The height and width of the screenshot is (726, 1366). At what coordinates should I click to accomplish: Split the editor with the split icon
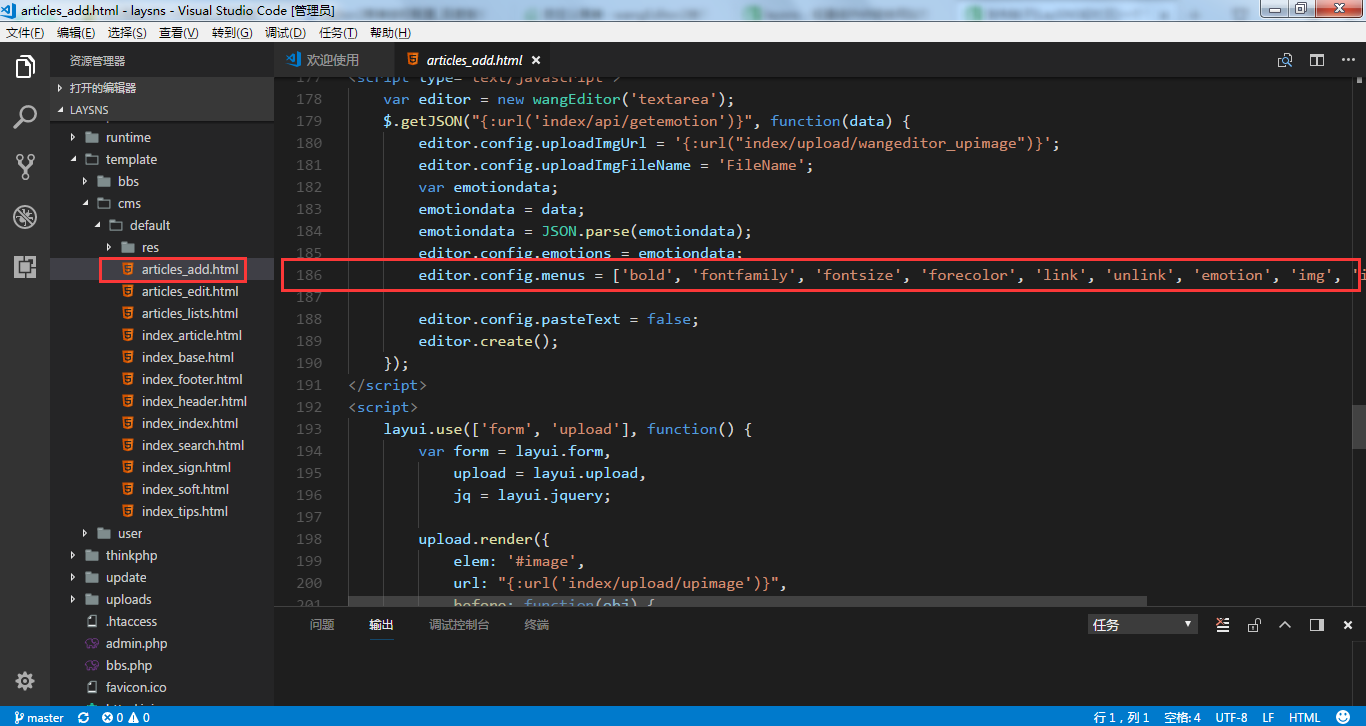[1317, 61]
